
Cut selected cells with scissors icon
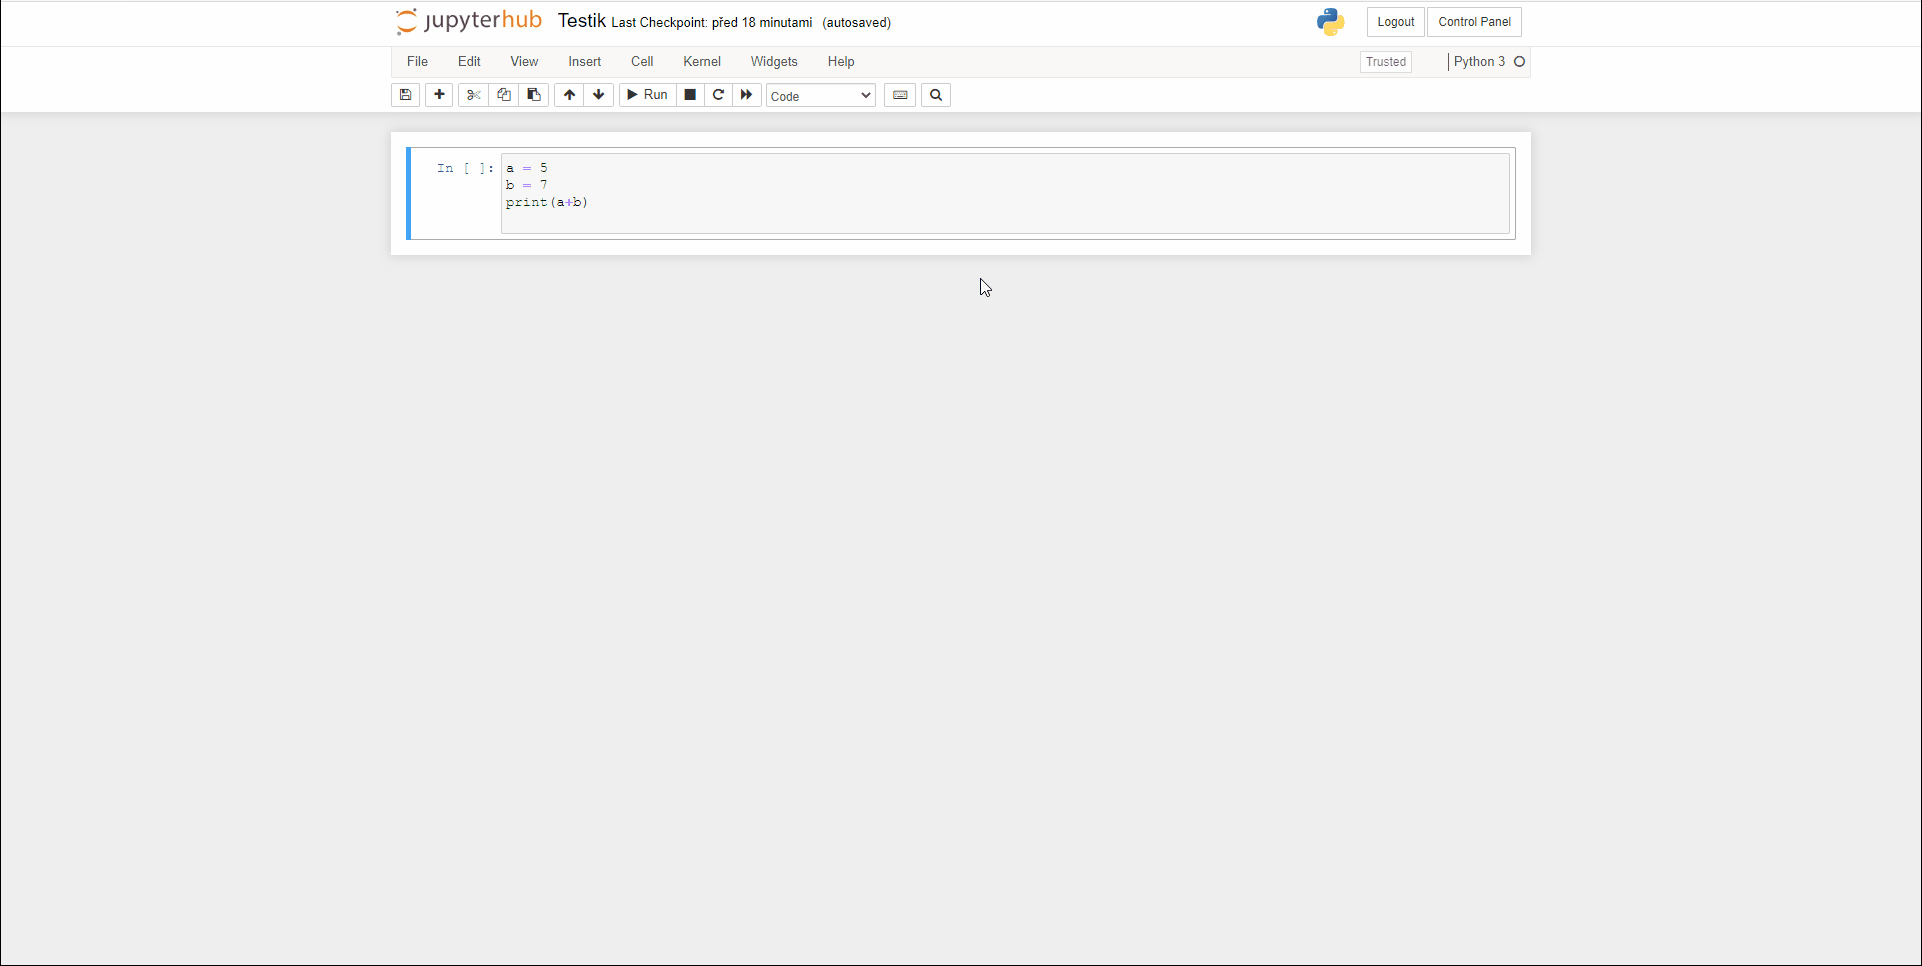click(x=474, y=95)
